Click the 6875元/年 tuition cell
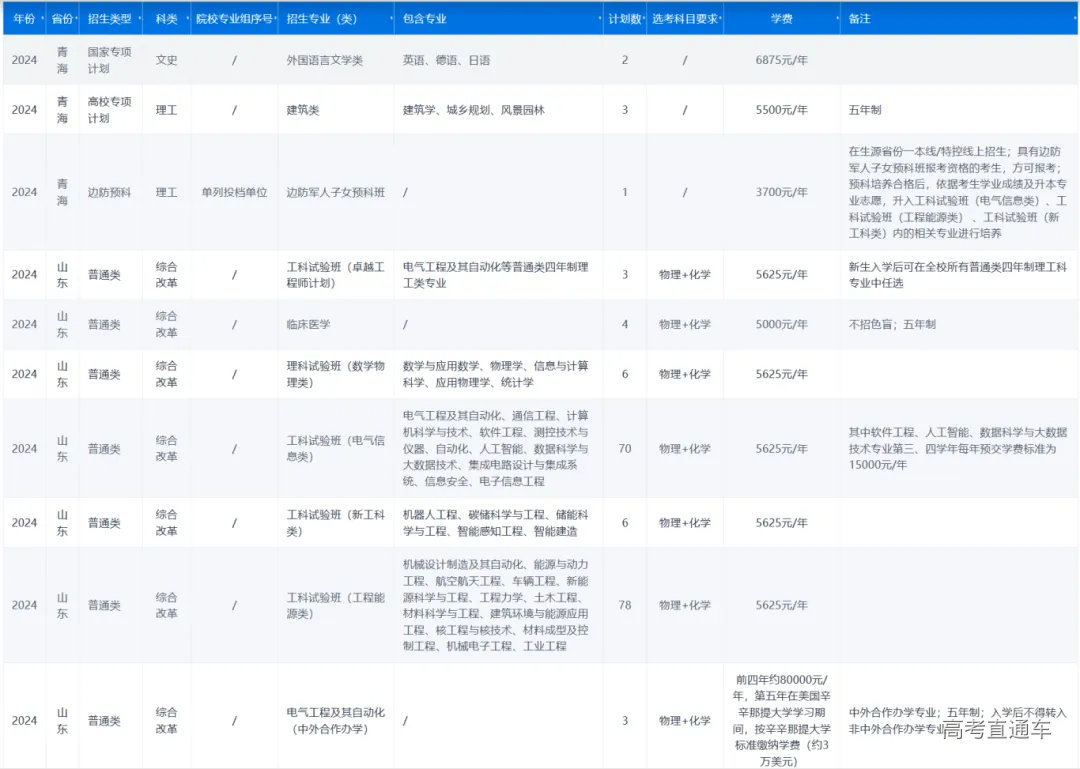This screenshot has width=1080, height=769. coord(783,59)
